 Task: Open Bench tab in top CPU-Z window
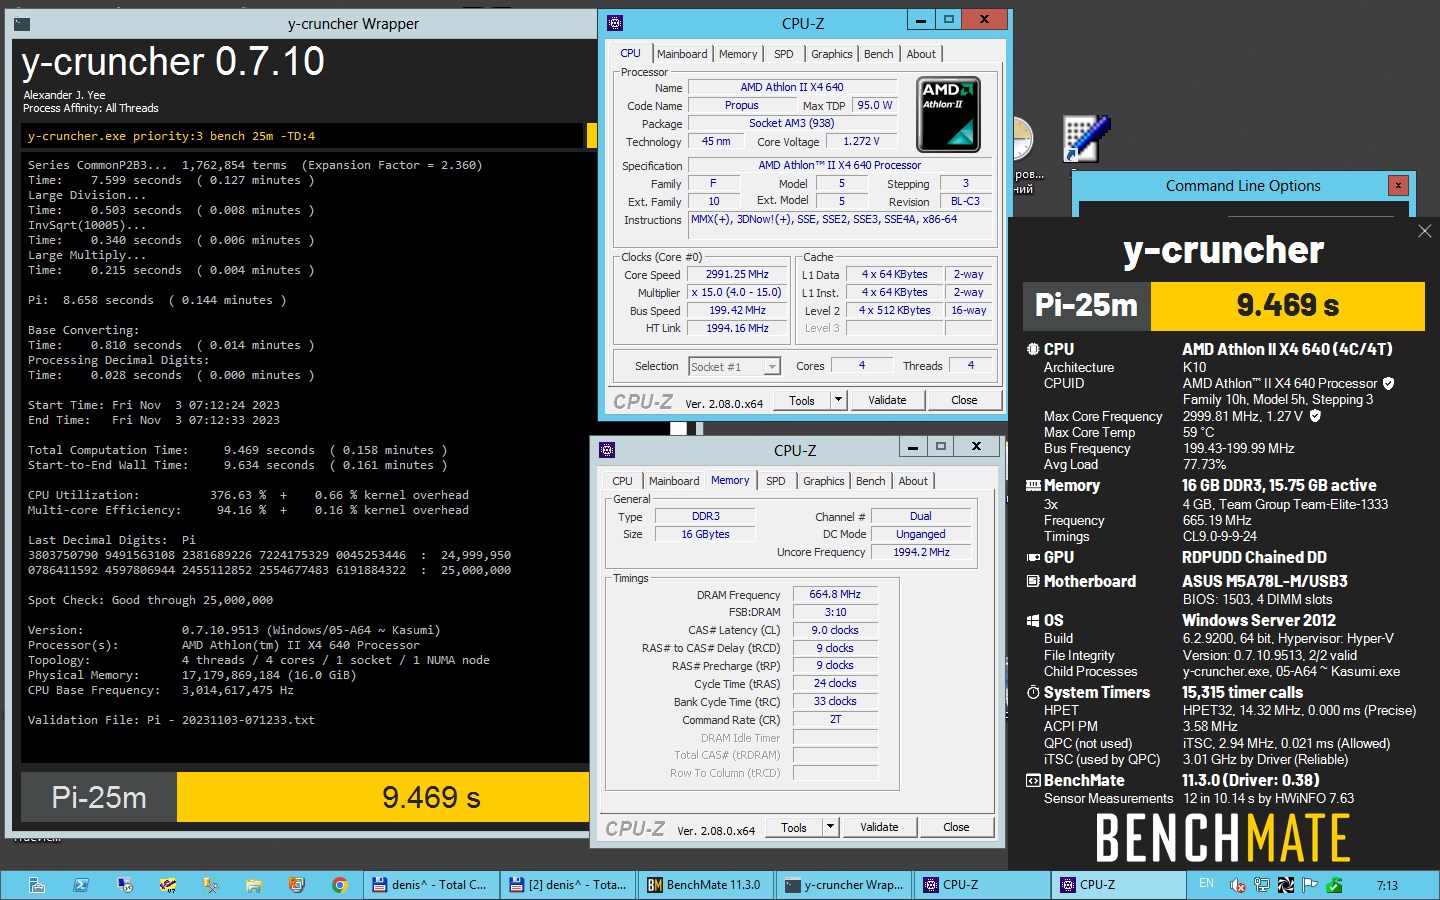tap(879, 54)
